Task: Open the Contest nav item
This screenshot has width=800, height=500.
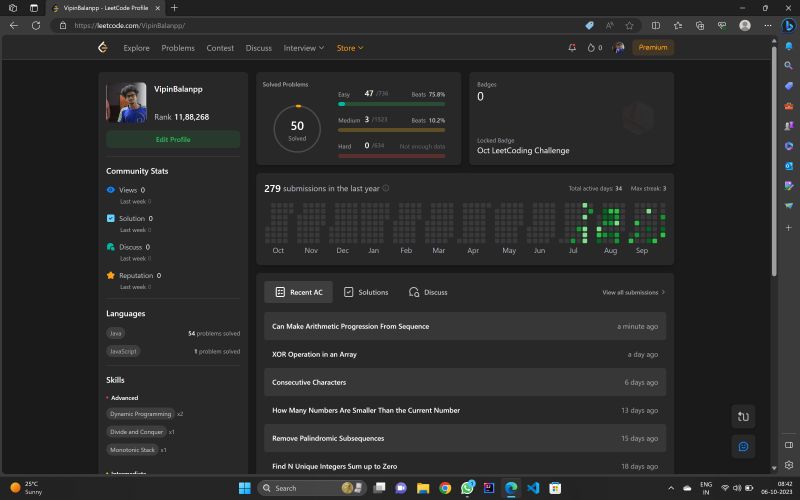Action: (220, 48)
